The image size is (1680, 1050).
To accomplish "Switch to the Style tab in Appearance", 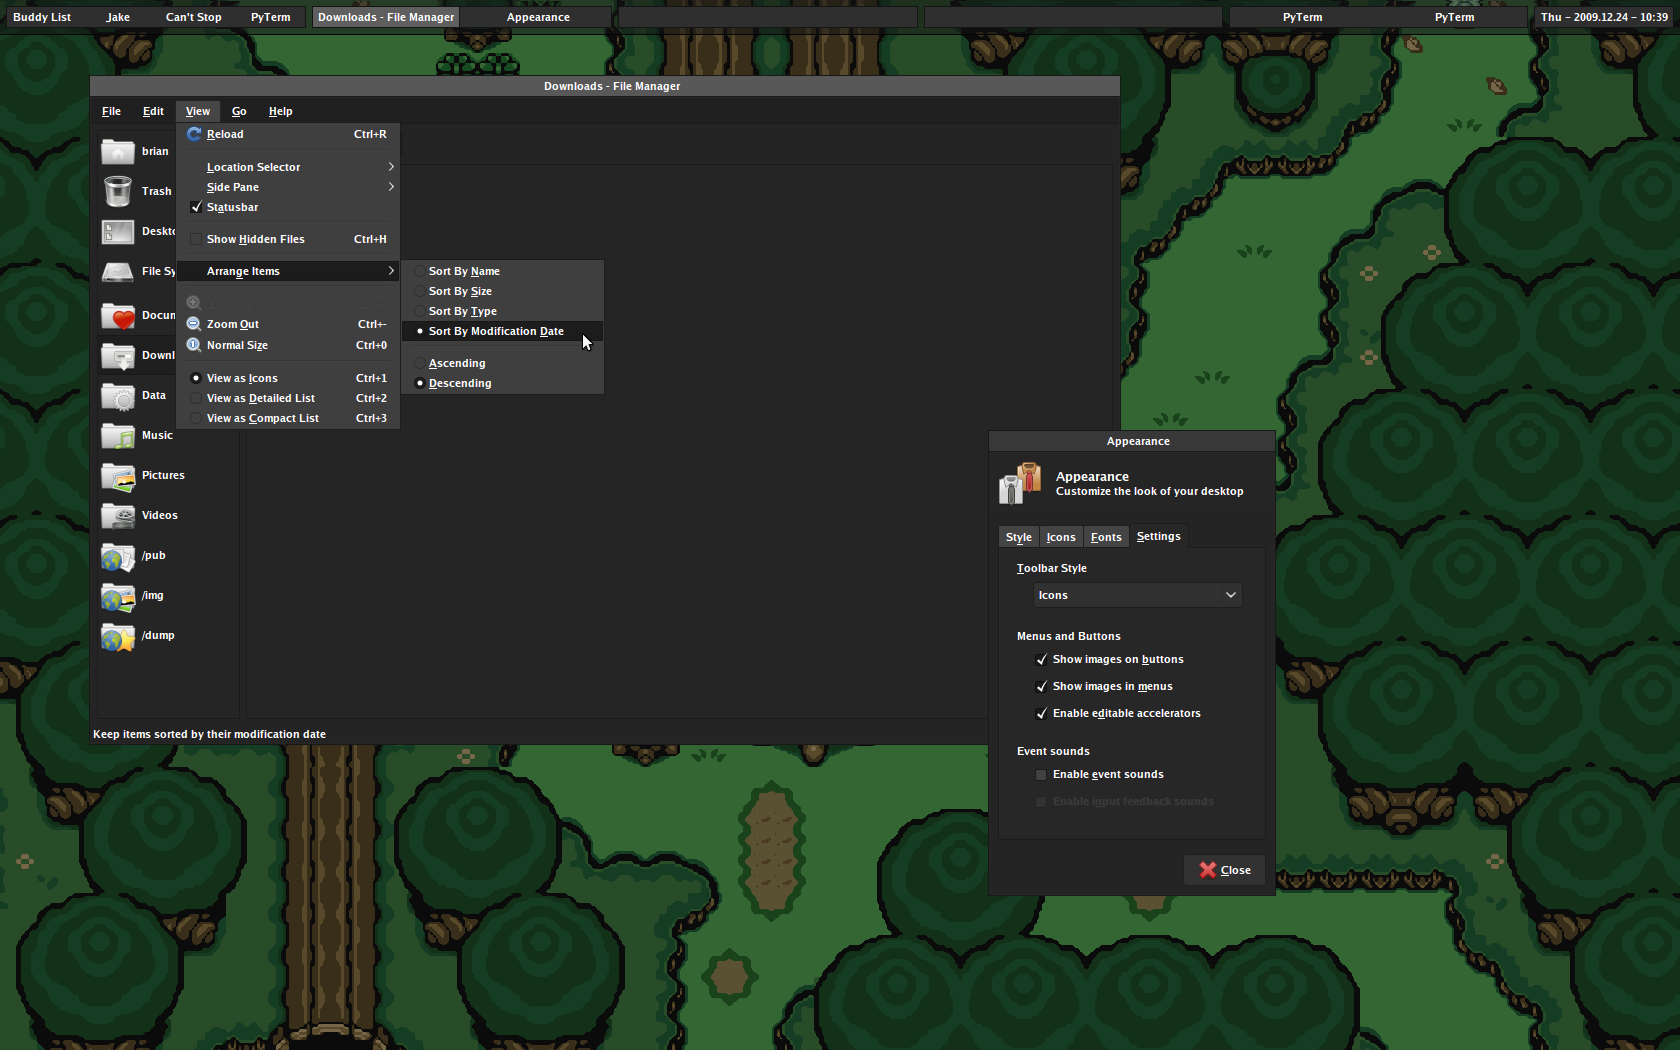I will (x=1019, y=537).
